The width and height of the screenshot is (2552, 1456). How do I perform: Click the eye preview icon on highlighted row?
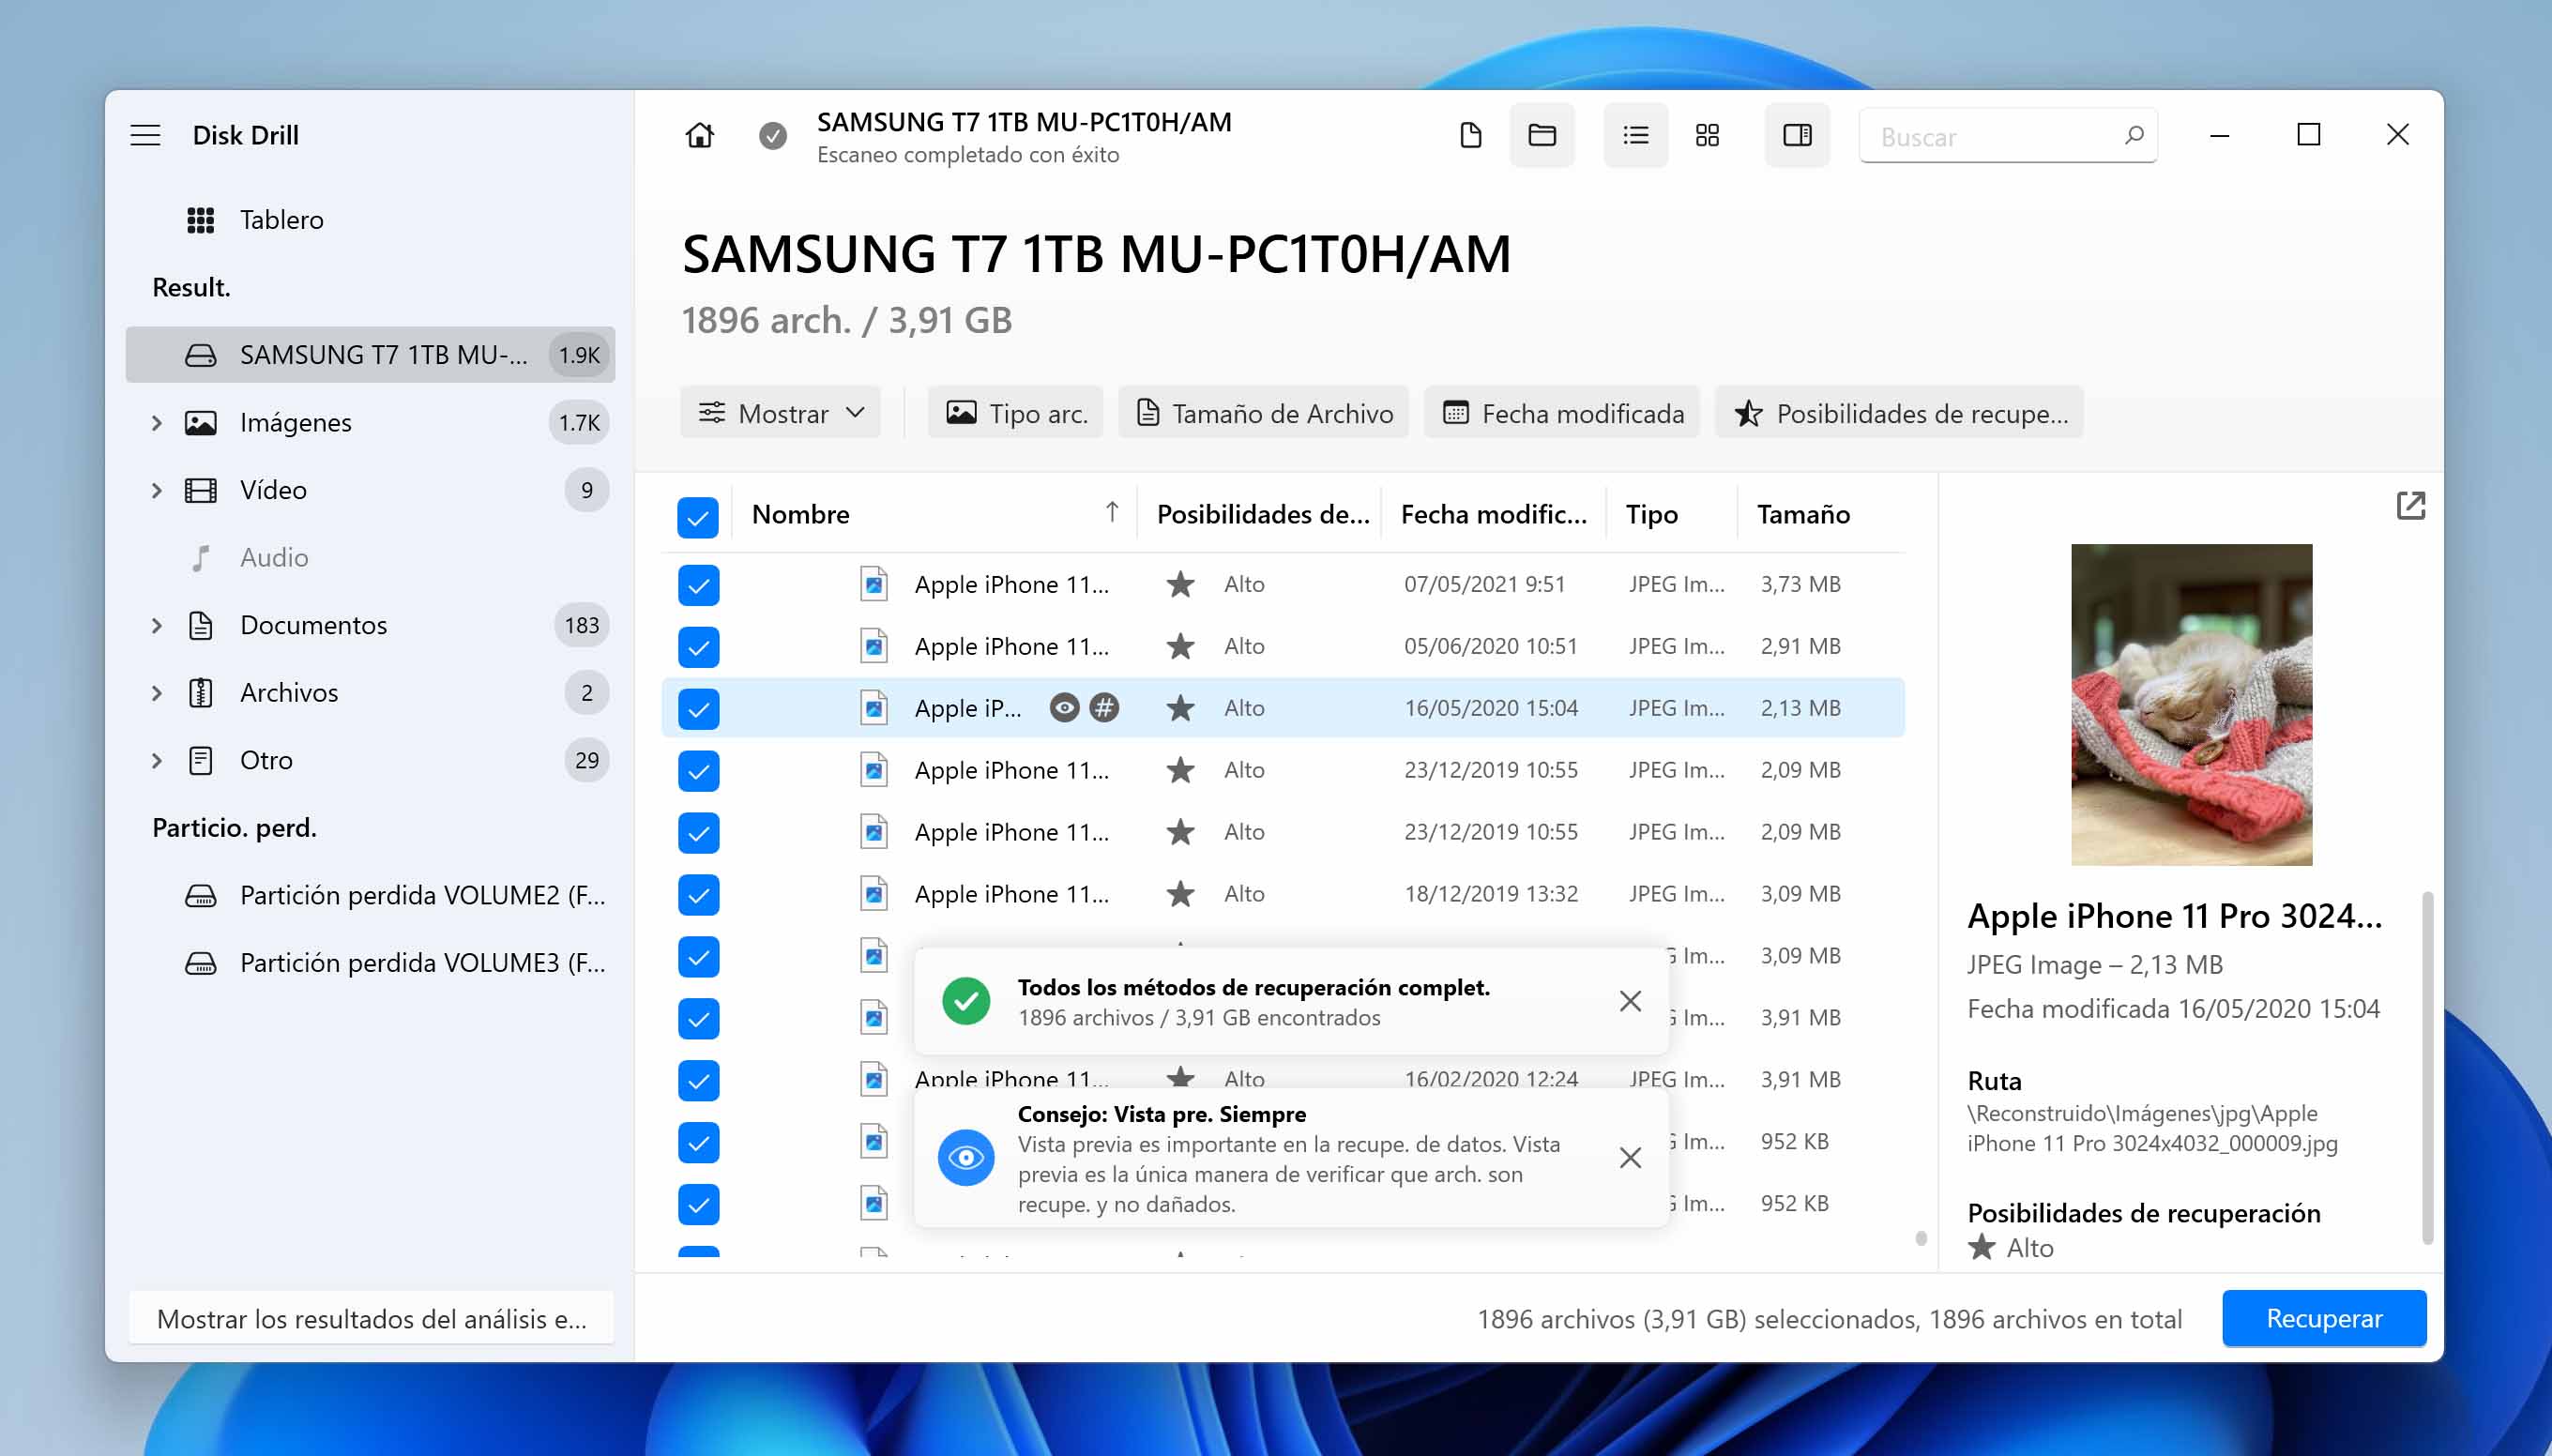[1064, 708]
